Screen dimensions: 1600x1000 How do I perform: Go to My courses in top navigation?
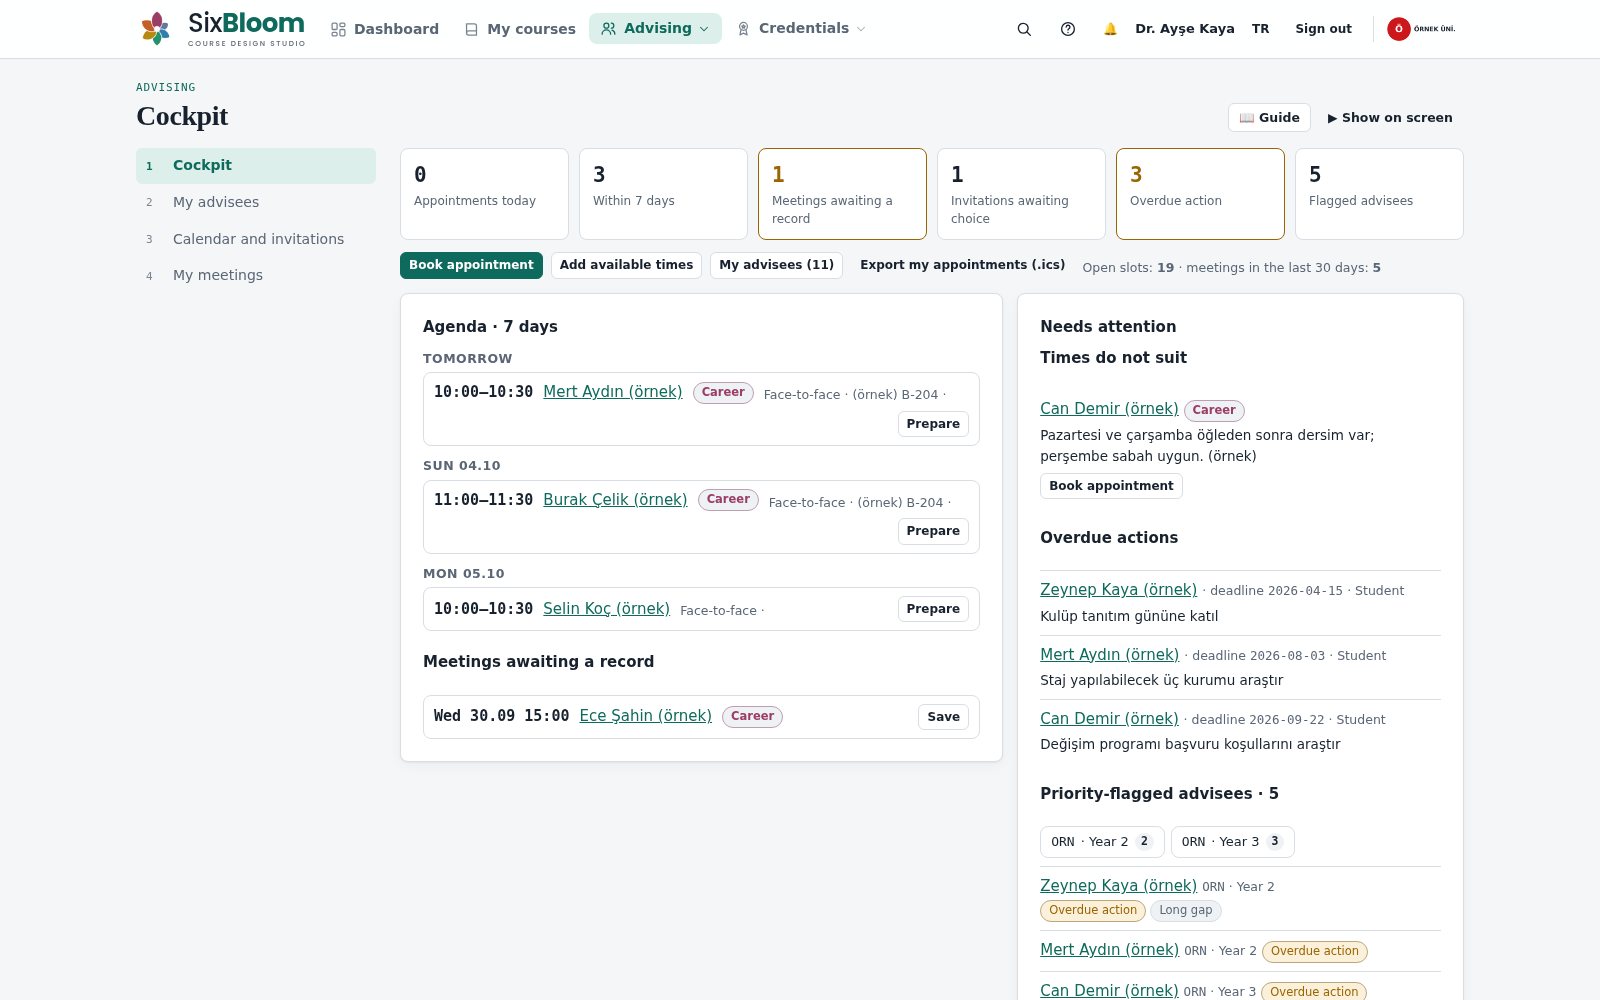point(521,29)
